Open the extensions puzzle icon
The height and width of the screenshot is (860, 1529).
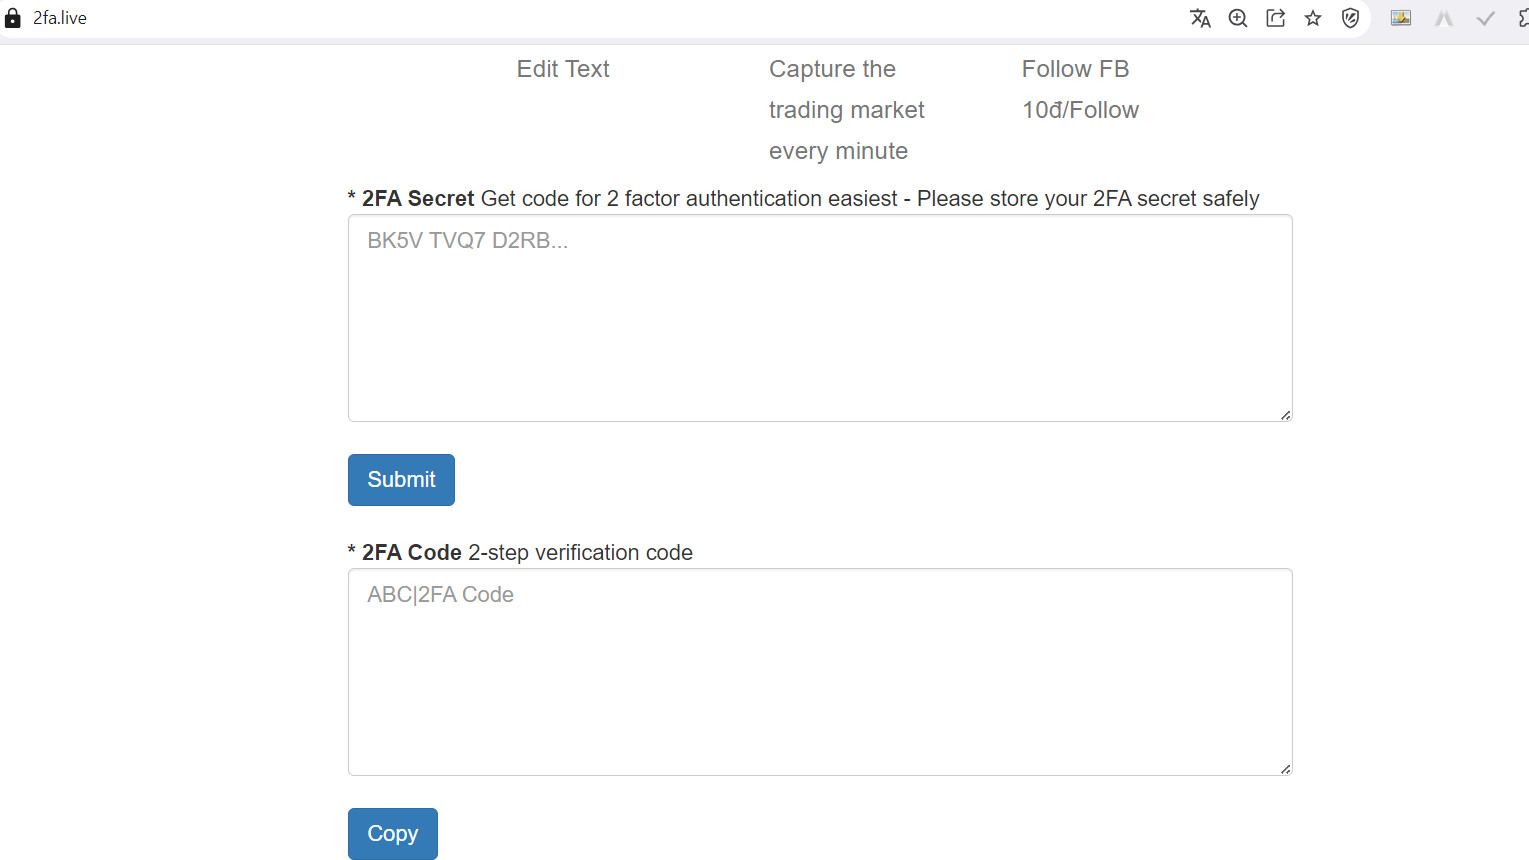(1523, 18)
